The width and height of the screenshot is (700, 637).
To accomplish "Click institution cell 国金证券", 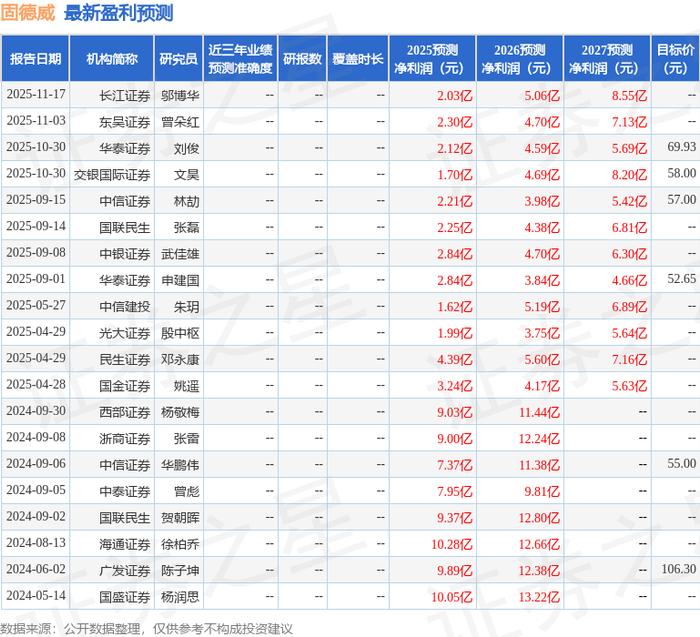I will click(x=125, y=385).
